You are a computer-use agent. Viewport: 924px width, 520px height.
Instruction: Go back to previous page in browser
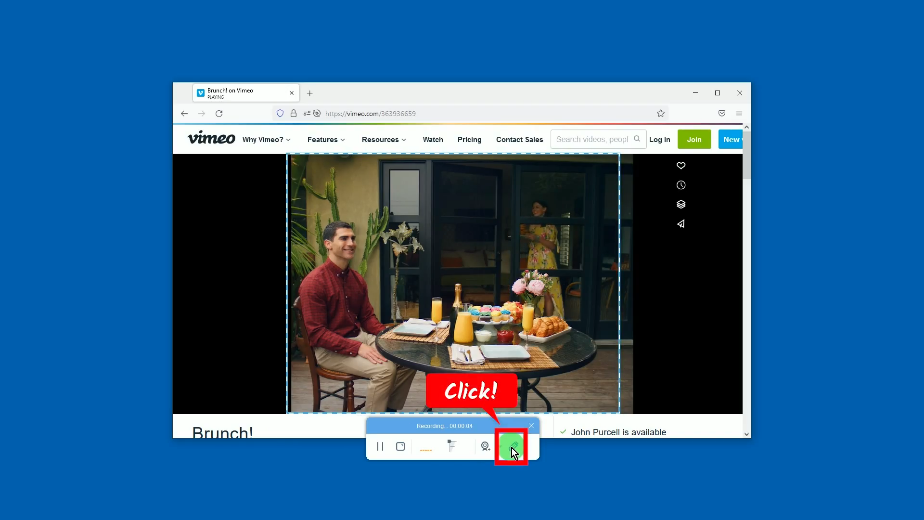click(x=184, y=113)
